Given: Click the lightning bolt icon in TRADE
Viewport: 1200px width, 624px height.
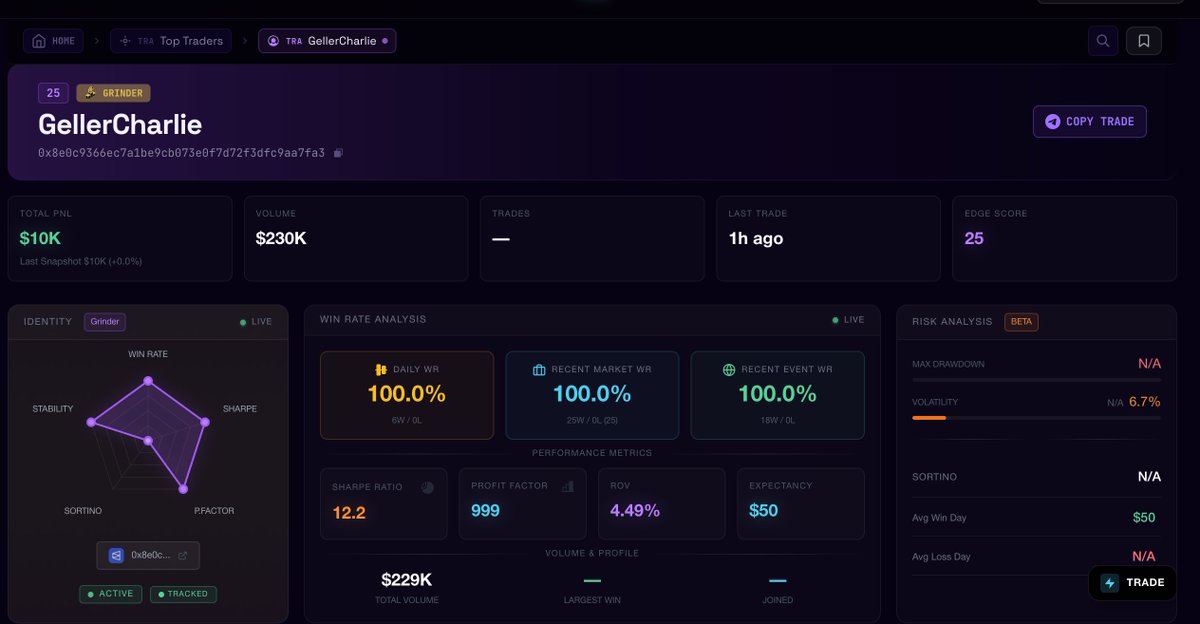Looking at the screenshot, I should tap(1110, 583).
